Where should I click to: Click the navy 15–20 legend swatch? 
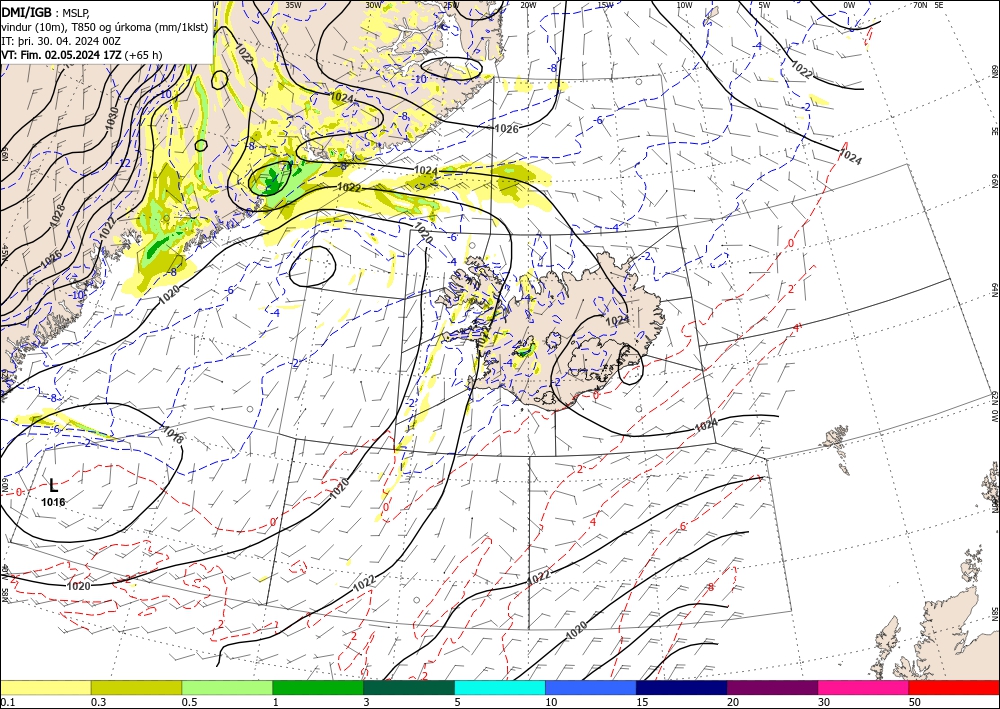(682, 687)
